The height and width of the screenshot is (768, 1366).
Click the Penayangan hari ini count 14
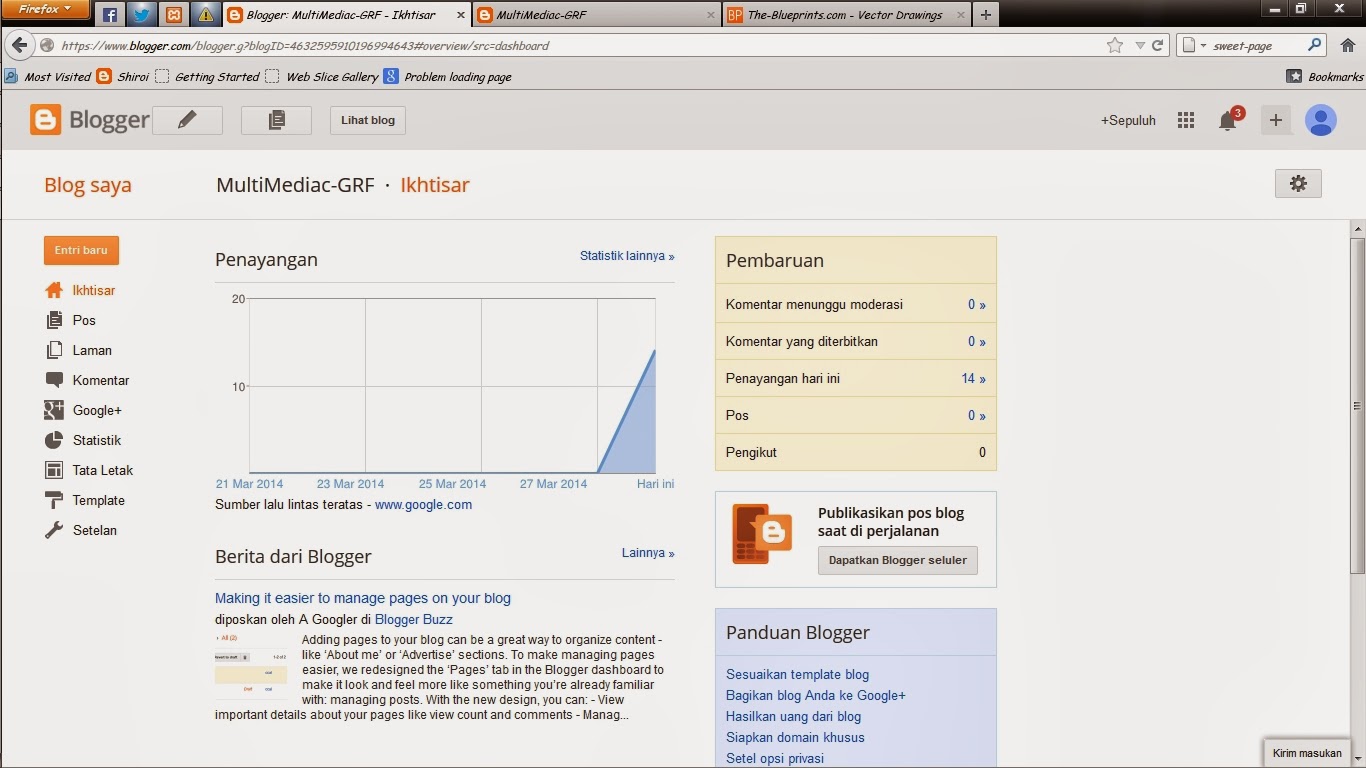point(973,379)
